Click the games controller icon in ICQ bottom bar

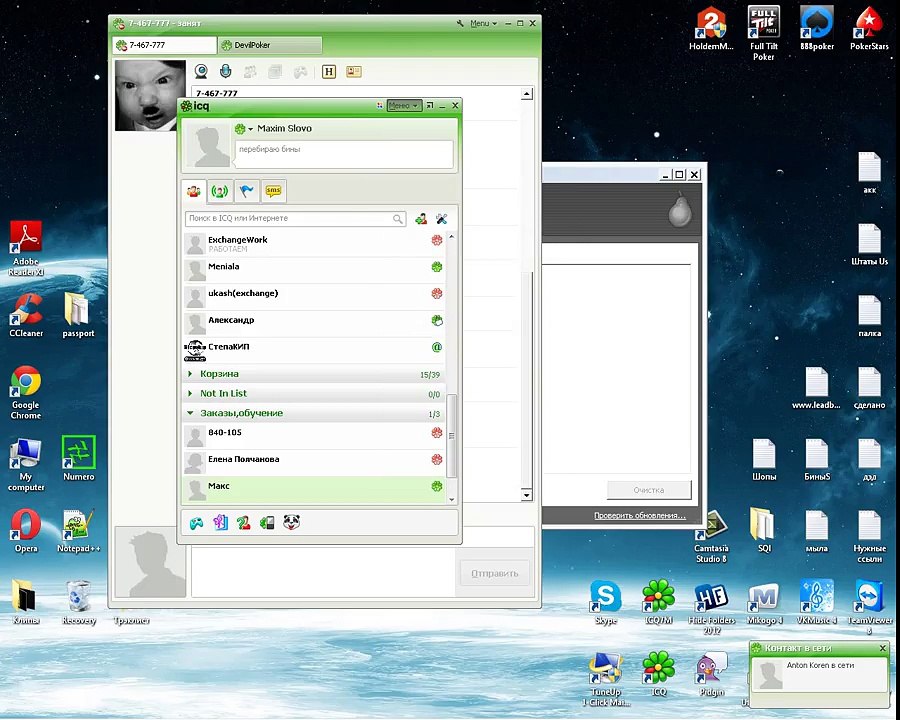click(x=196, y=523)
